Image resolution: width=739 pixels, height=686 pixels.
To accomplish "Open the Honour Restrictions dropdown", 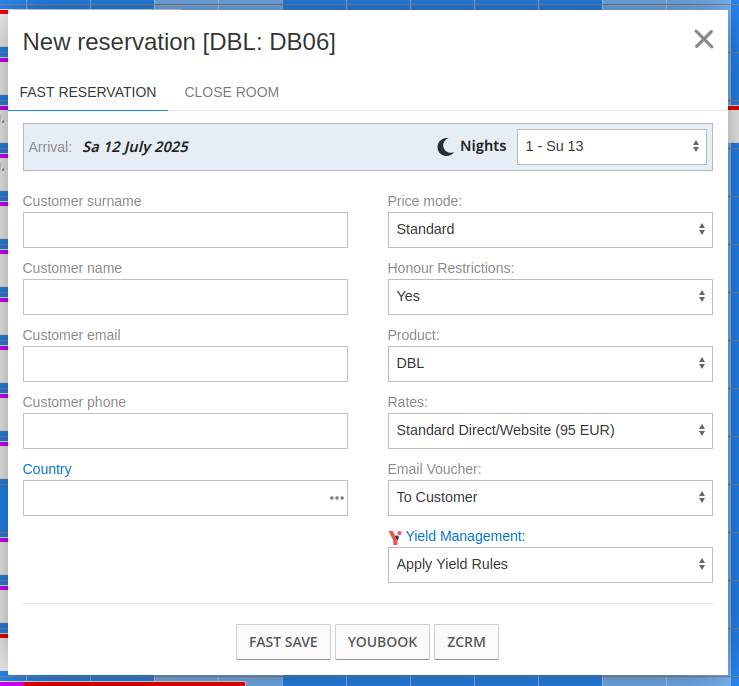I will coord(549,296).
